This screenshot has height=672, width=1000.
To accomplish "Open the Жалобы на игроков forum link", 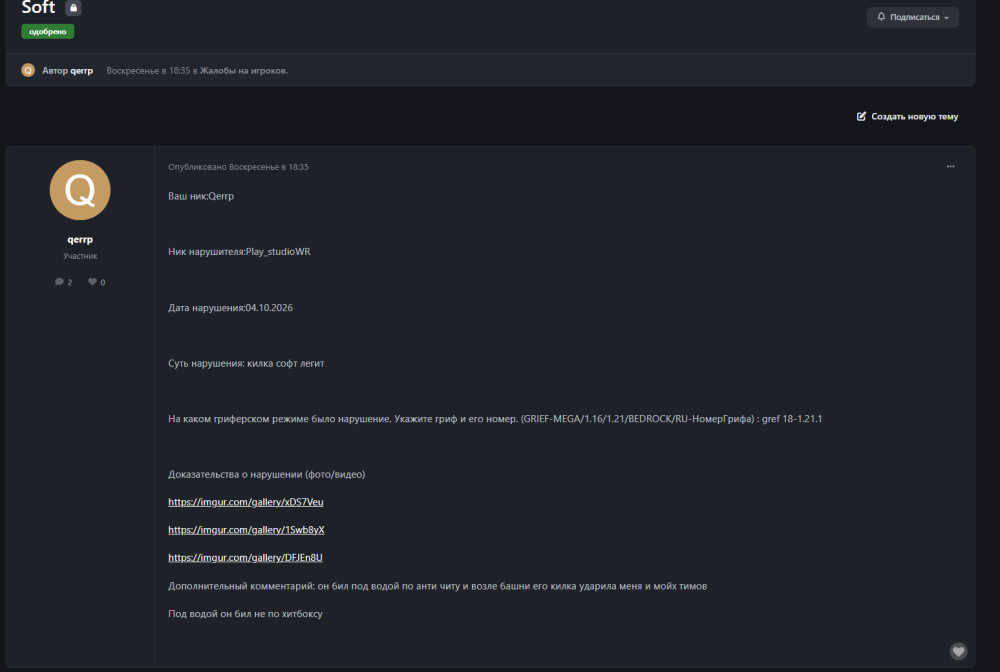I will [244, 71].
